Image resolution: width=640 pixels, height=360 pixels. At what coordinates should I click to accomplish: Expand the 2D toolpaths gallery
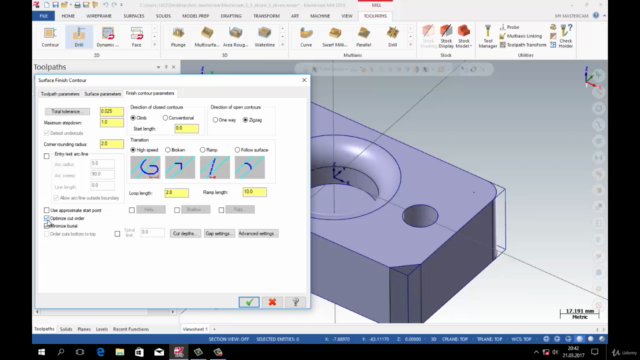[154, 45]
